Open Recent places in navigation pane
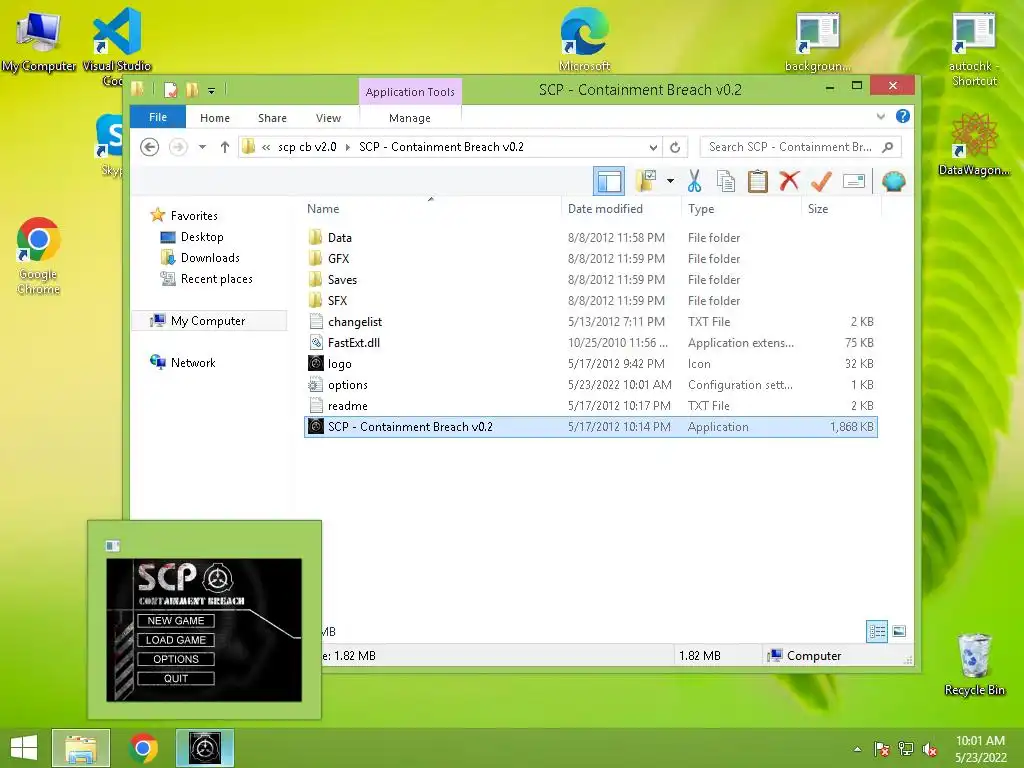 tap(216, 279)
